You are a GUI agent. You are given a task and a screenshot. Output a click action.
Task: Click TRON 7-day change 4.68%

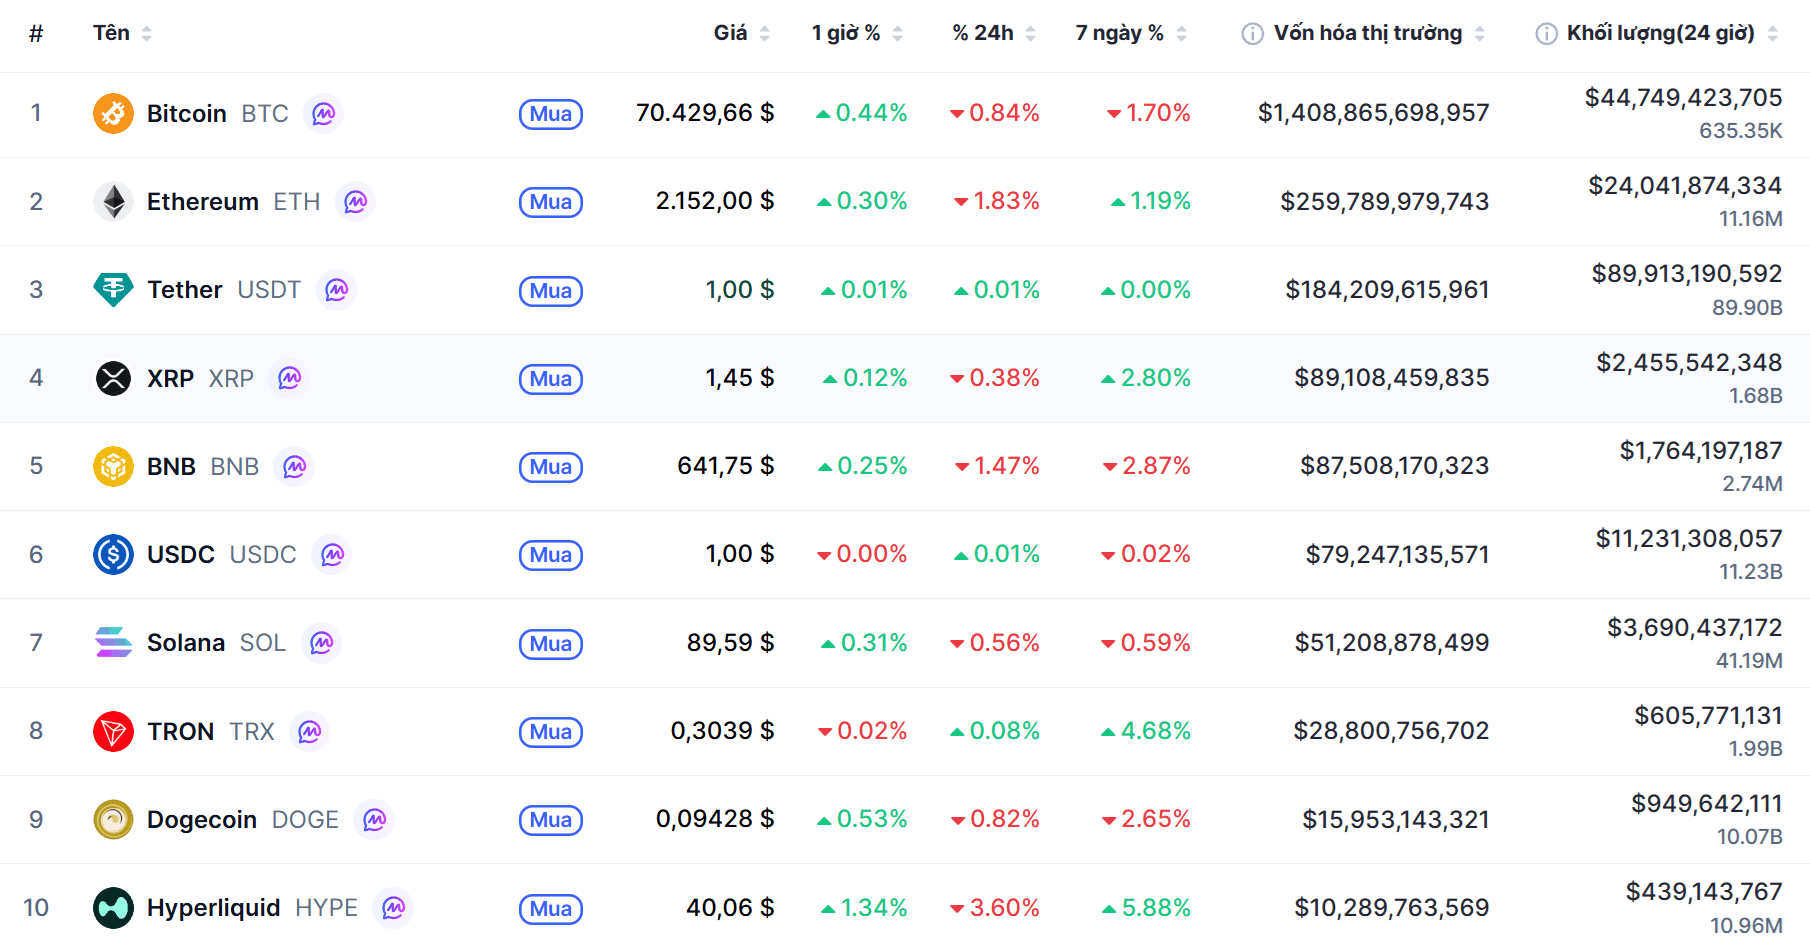coord(1146,731)
